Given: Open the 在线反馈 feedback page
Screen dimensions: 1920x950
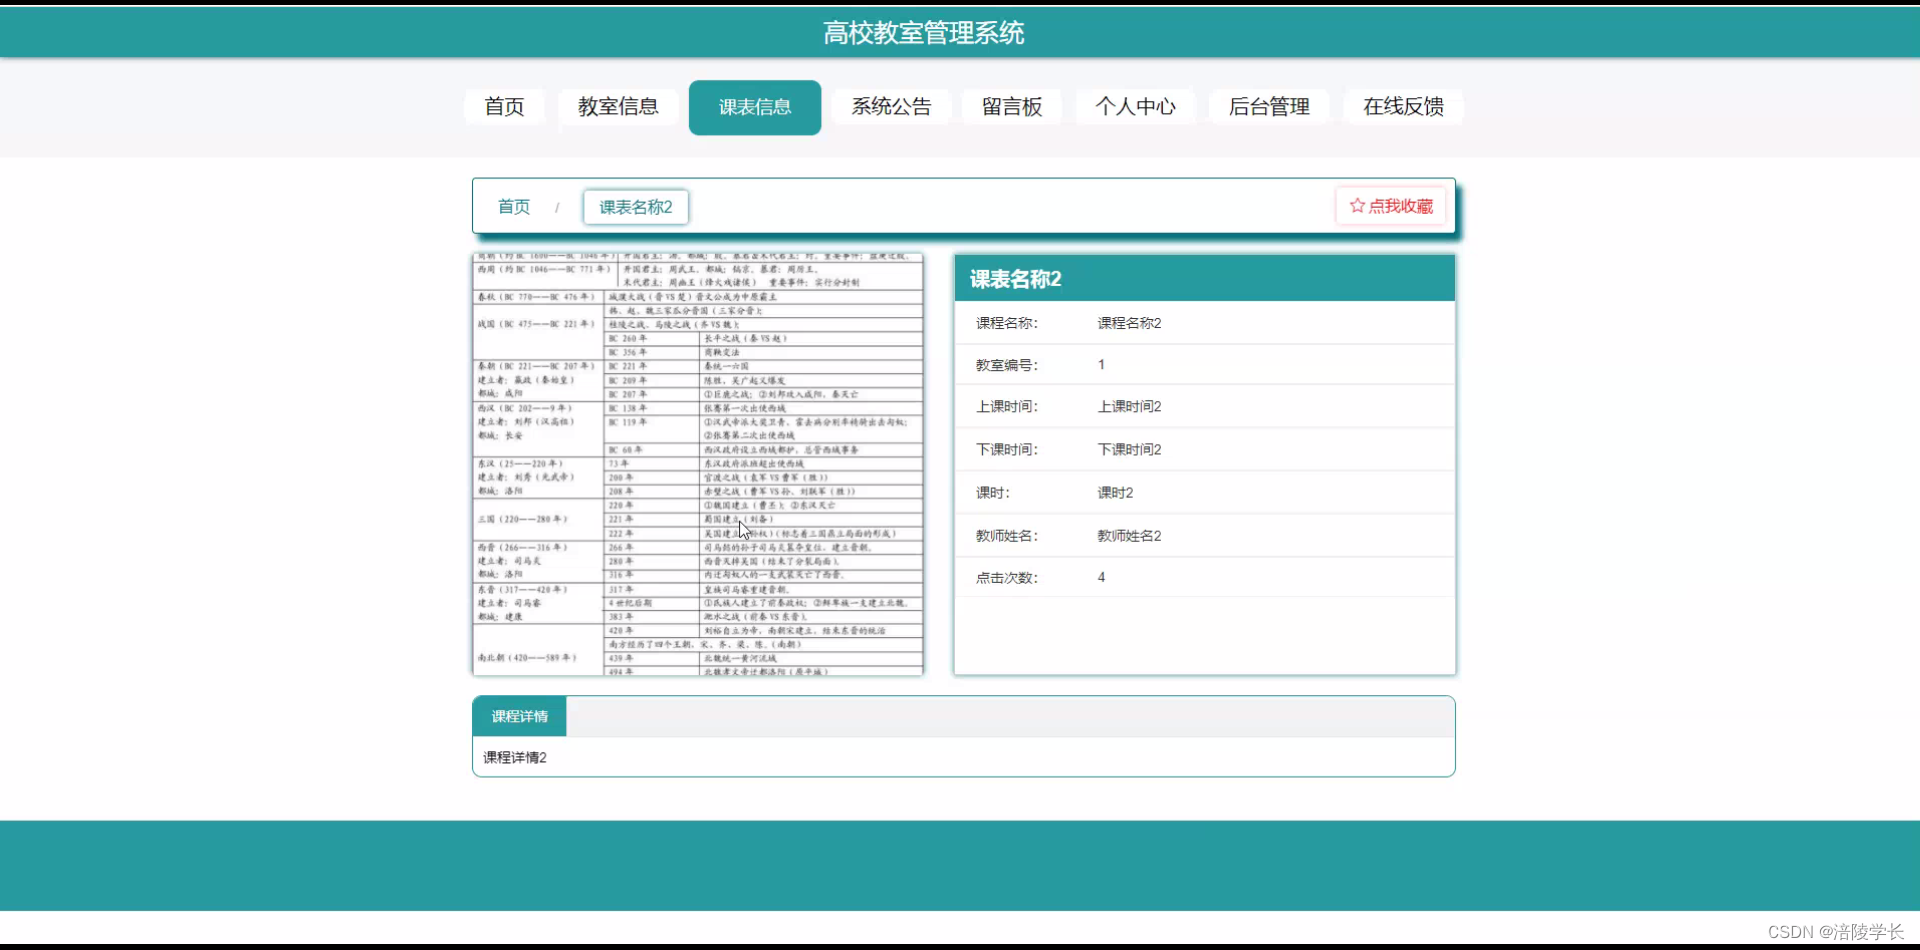Looking at the screenshot, I should coord(1402,107).
